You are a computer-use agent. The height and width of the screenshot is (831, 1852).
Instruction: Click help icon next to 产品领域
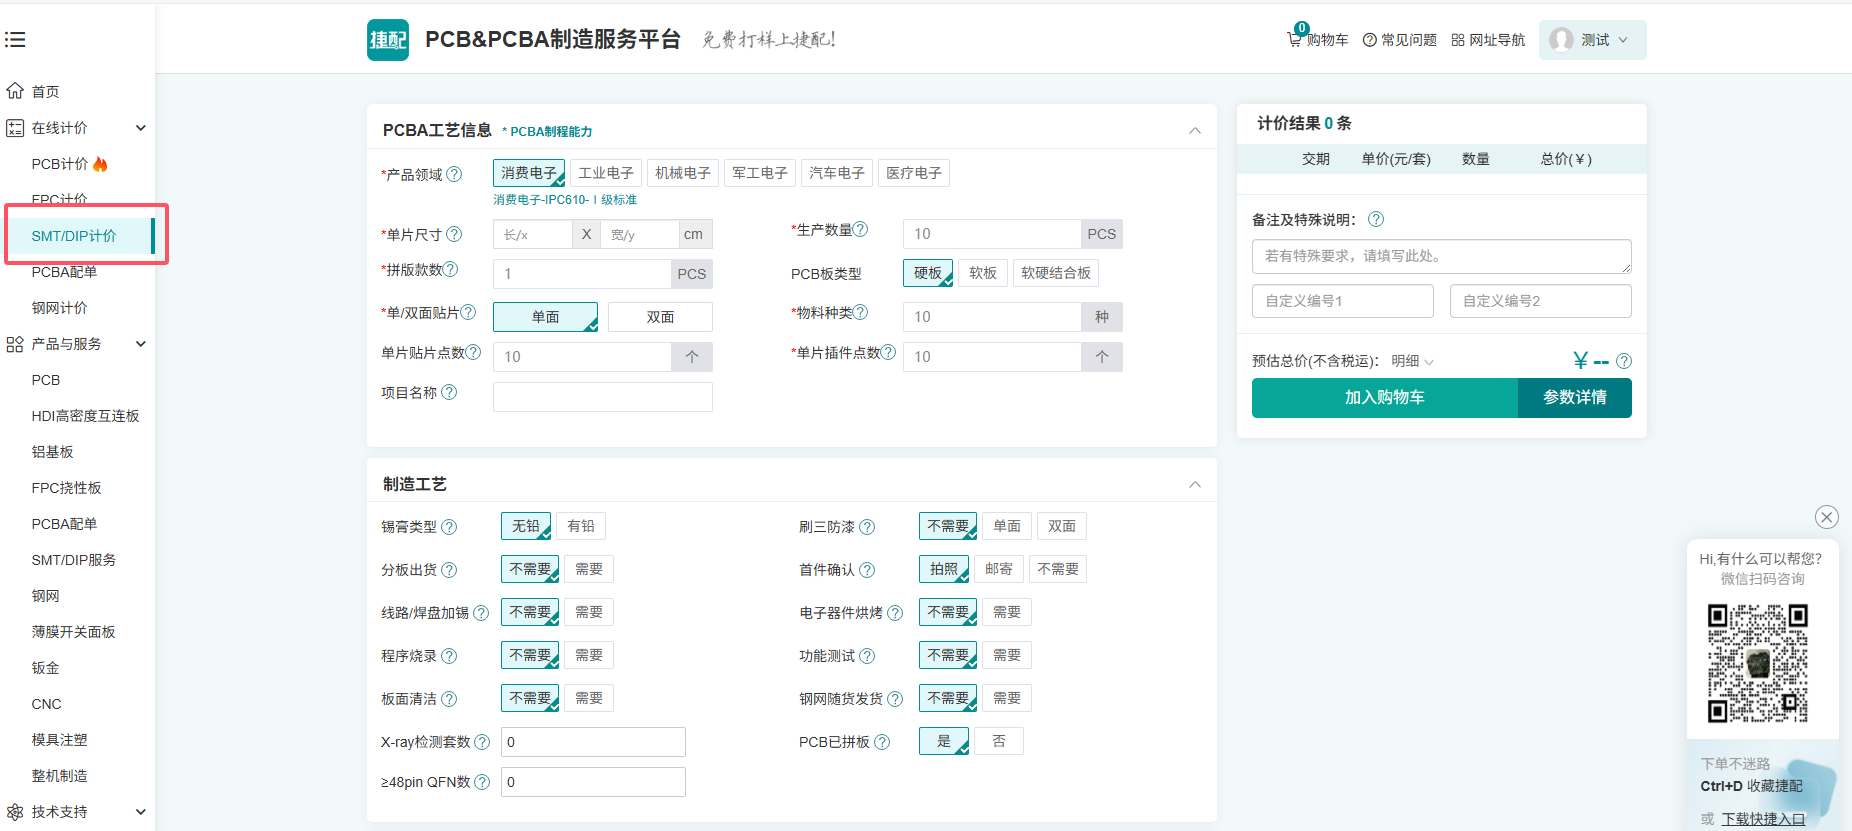[454, 174]
